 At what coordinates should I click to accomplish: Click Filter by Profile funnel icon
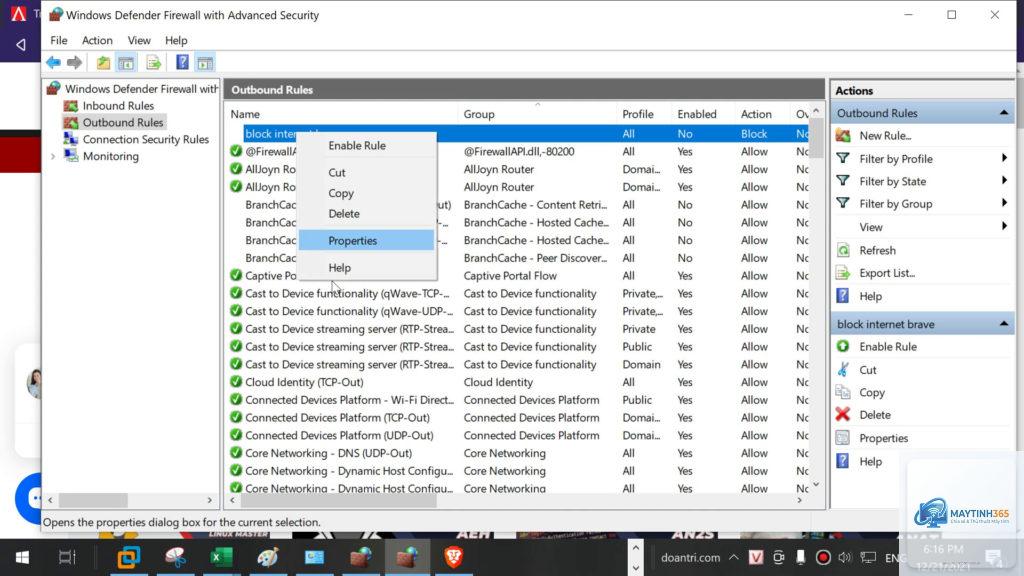(x=843, y=159)
